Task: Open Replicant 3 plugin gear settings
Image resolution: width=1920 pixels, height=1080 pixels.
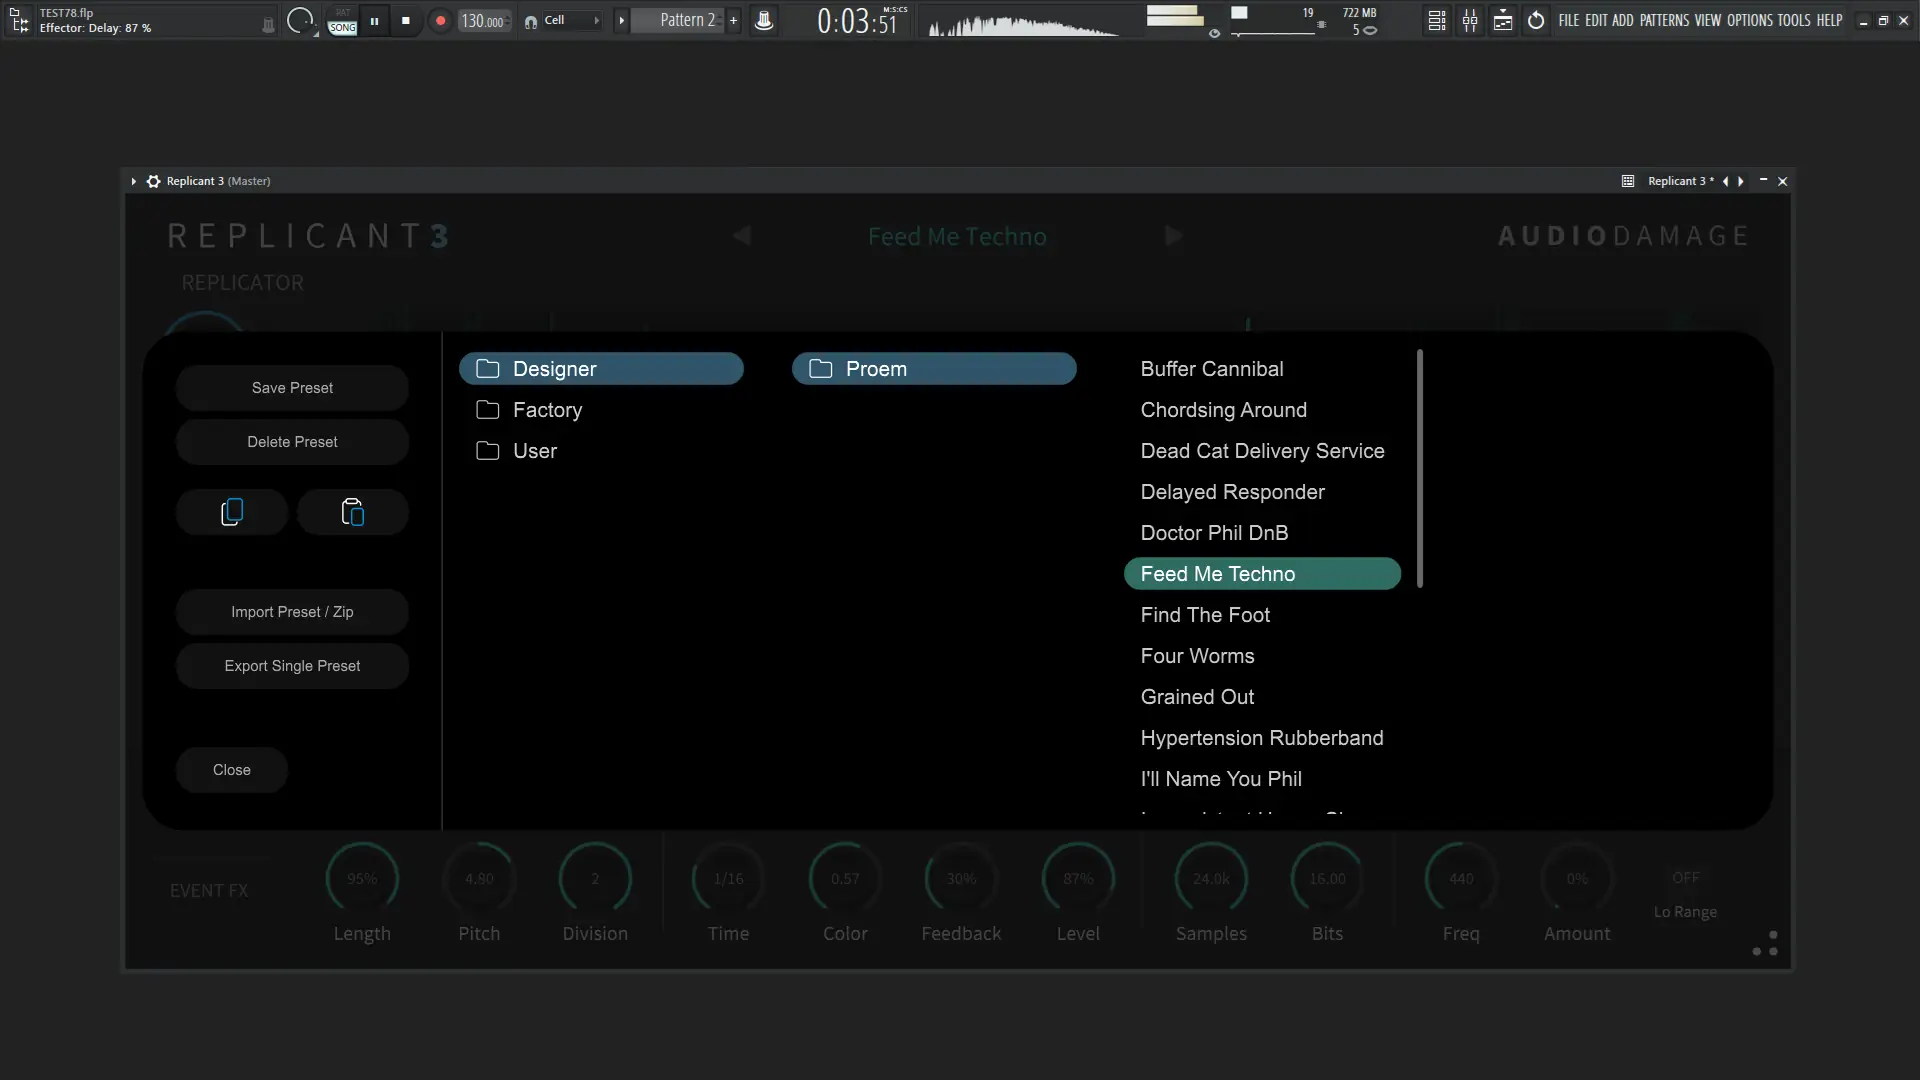Action: [x=153, y=181]
